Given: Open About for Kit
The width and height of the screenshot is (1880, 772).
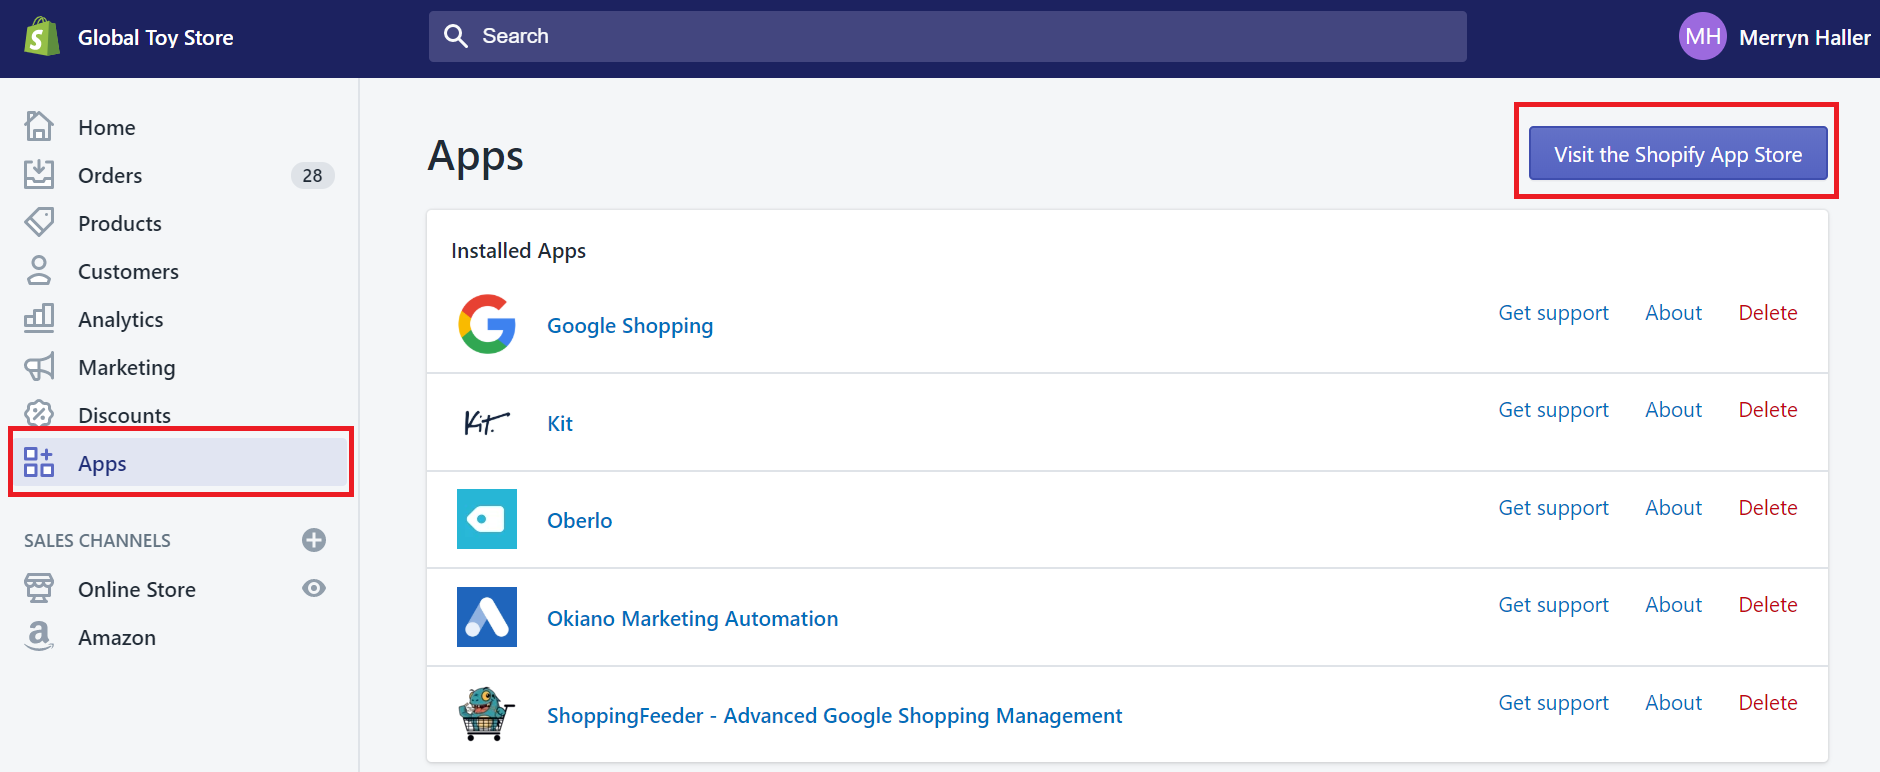Looking at the screenshot, I should pyautogui.click(x=1673, y=410).
